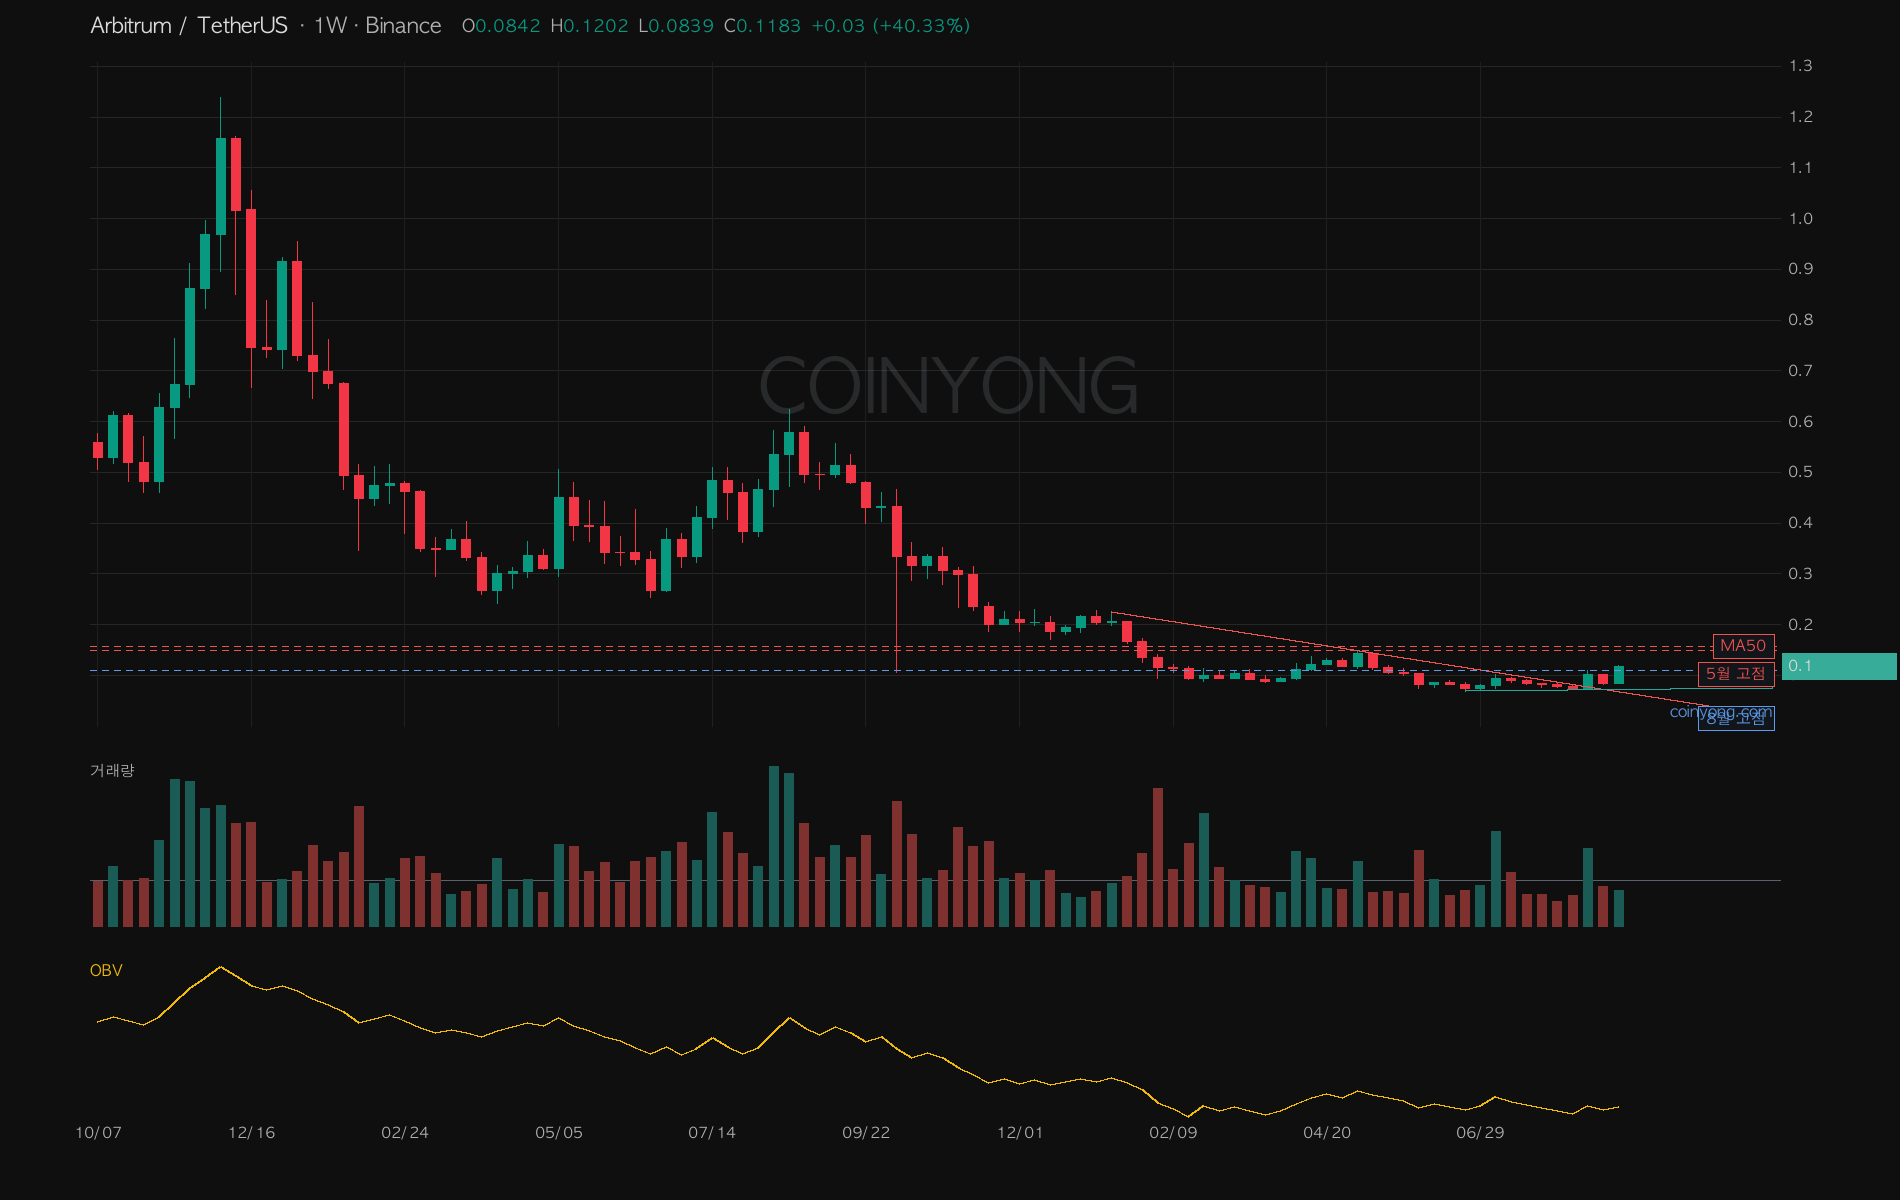Click the 8월 고점 level label
The width and height of the screenshot is (1900, 1200).
point(1736,719)
